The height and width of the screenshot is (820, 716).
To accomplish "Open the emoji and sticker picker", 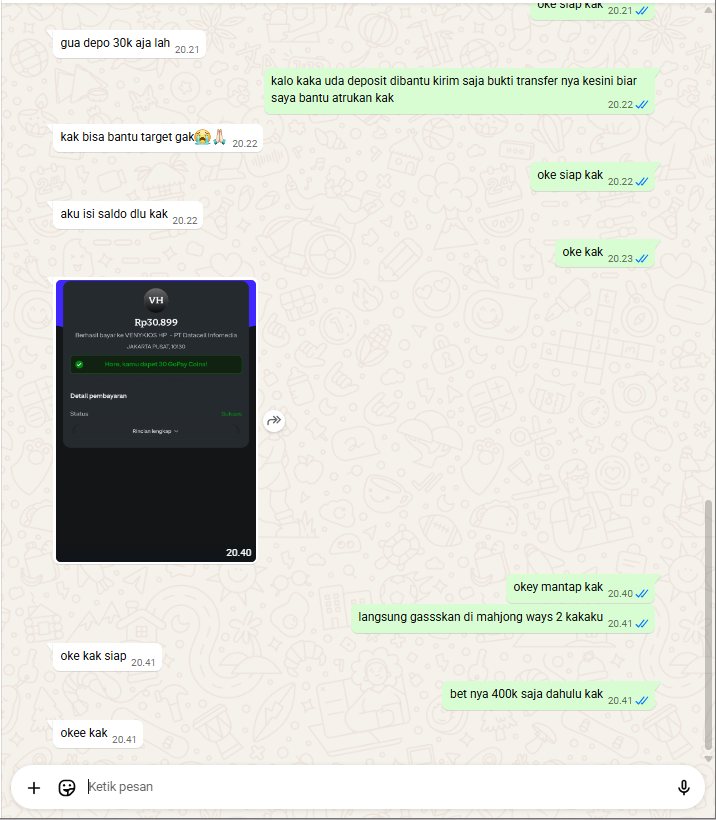I will 67,788.
